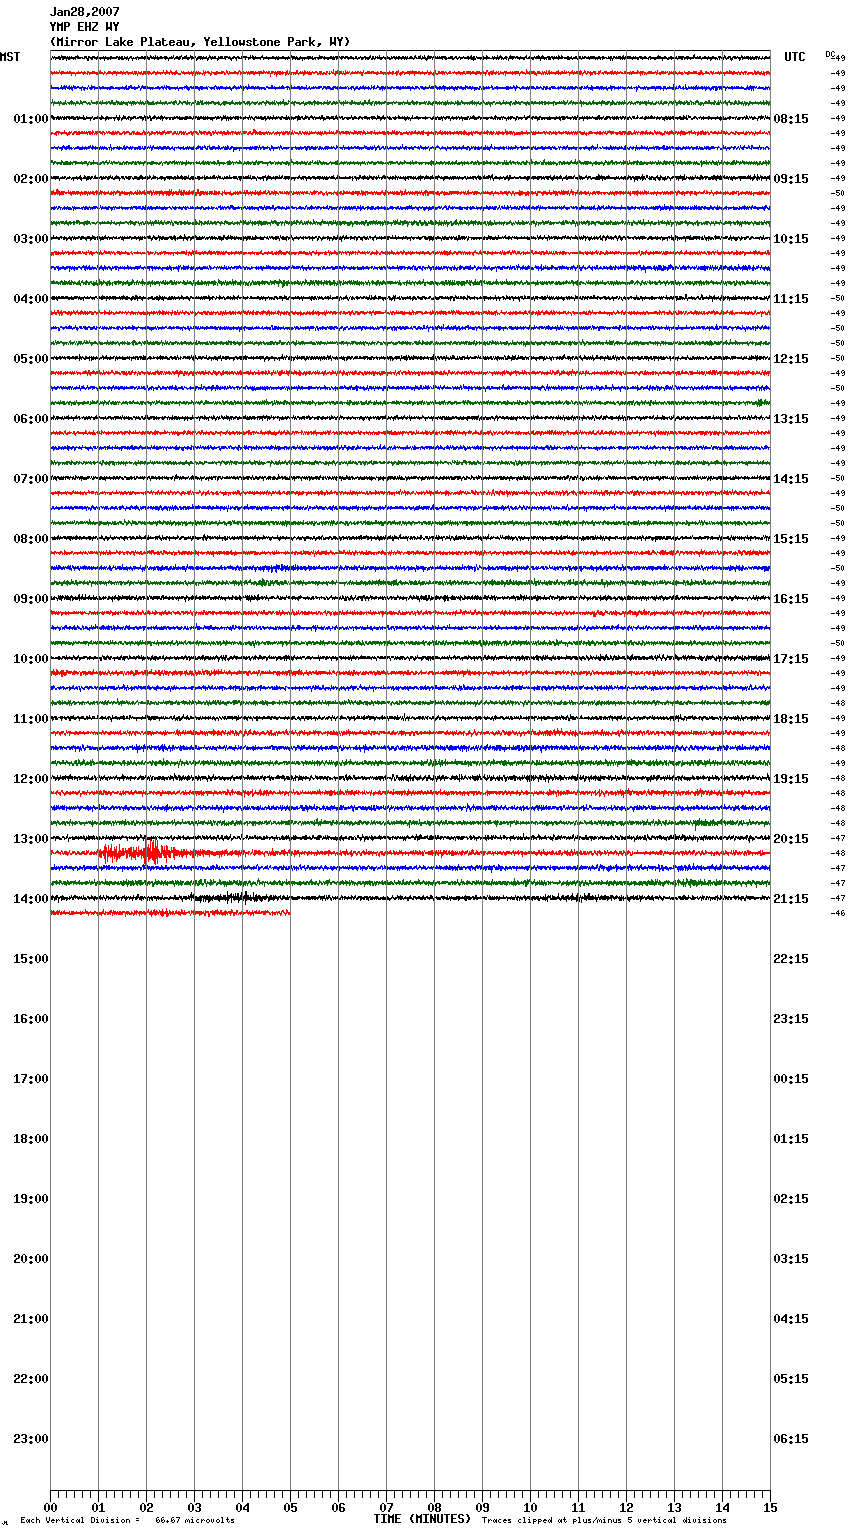850x1534 pixels.
Task: Select the 04:00 MST time label
Action: (30, 299)
